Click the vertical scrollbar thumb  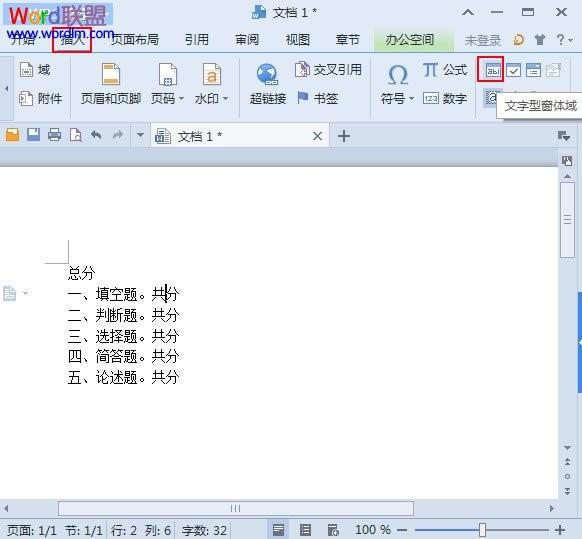point(568,220)
